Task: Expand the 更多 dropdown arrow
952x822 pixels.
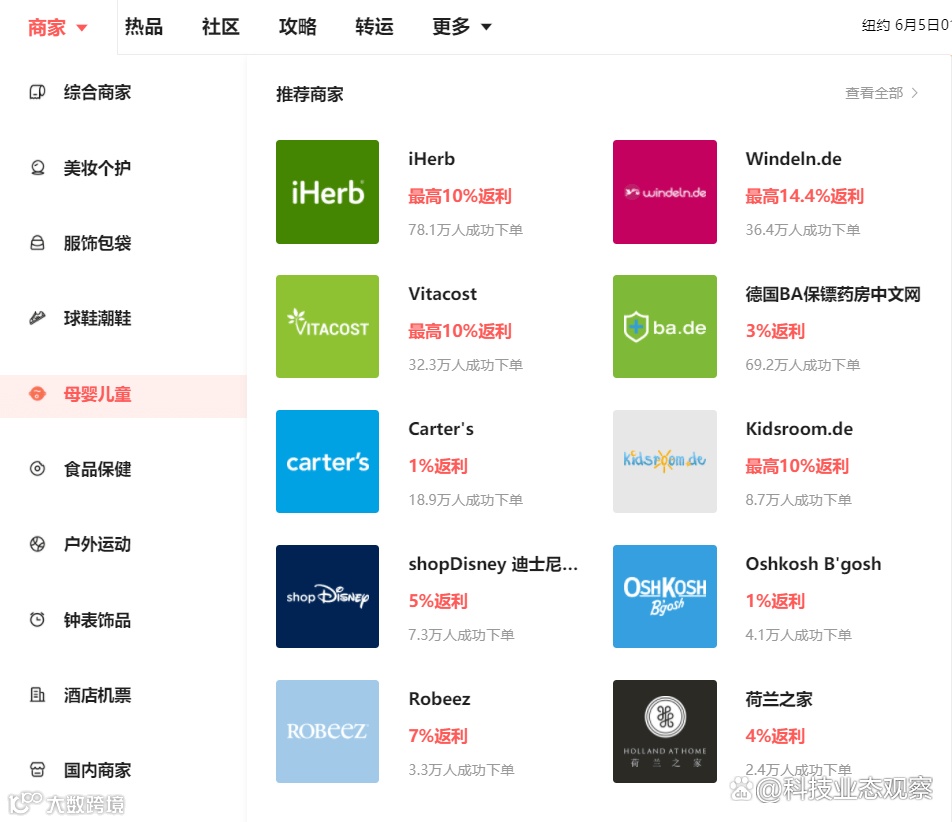Action: coord(486,27)
